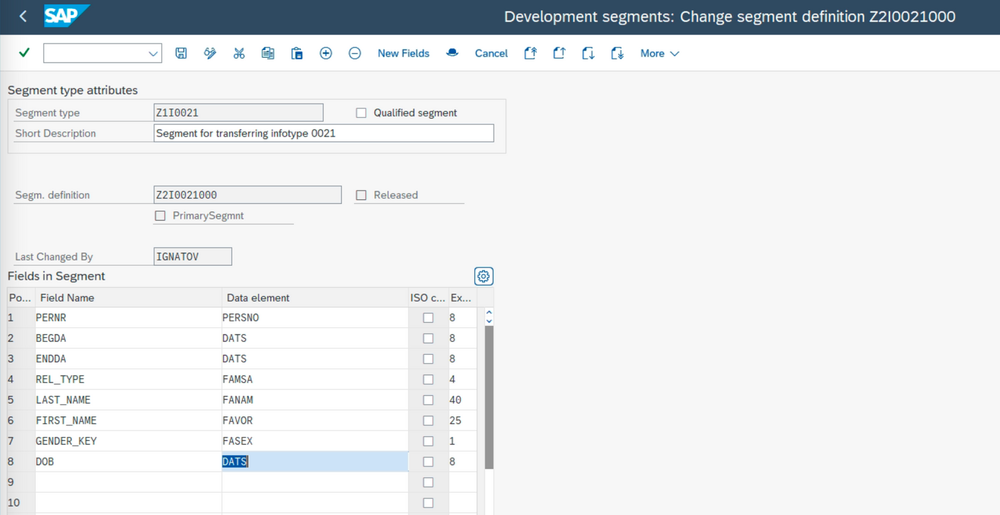This screenshot has height=515, width=1000.
Task: Click the Paste clipboard icon
Action: pyautogui.click(x=297, y=53)
